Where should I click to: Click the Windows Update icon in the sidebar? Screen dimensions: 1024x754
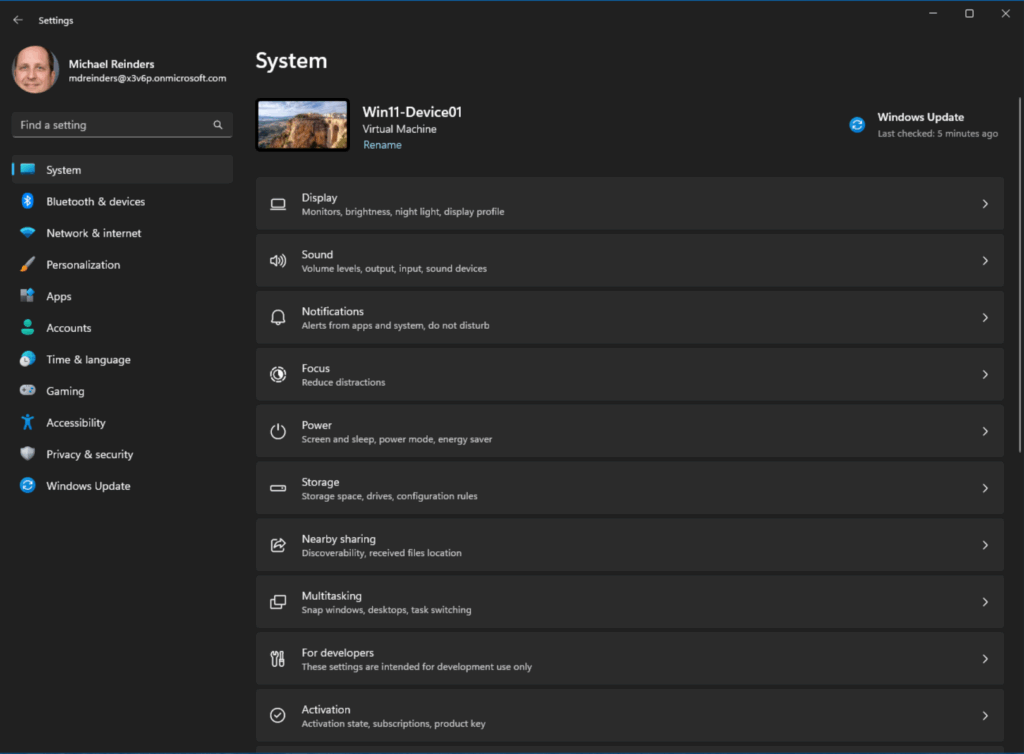[x=27, y=485]
